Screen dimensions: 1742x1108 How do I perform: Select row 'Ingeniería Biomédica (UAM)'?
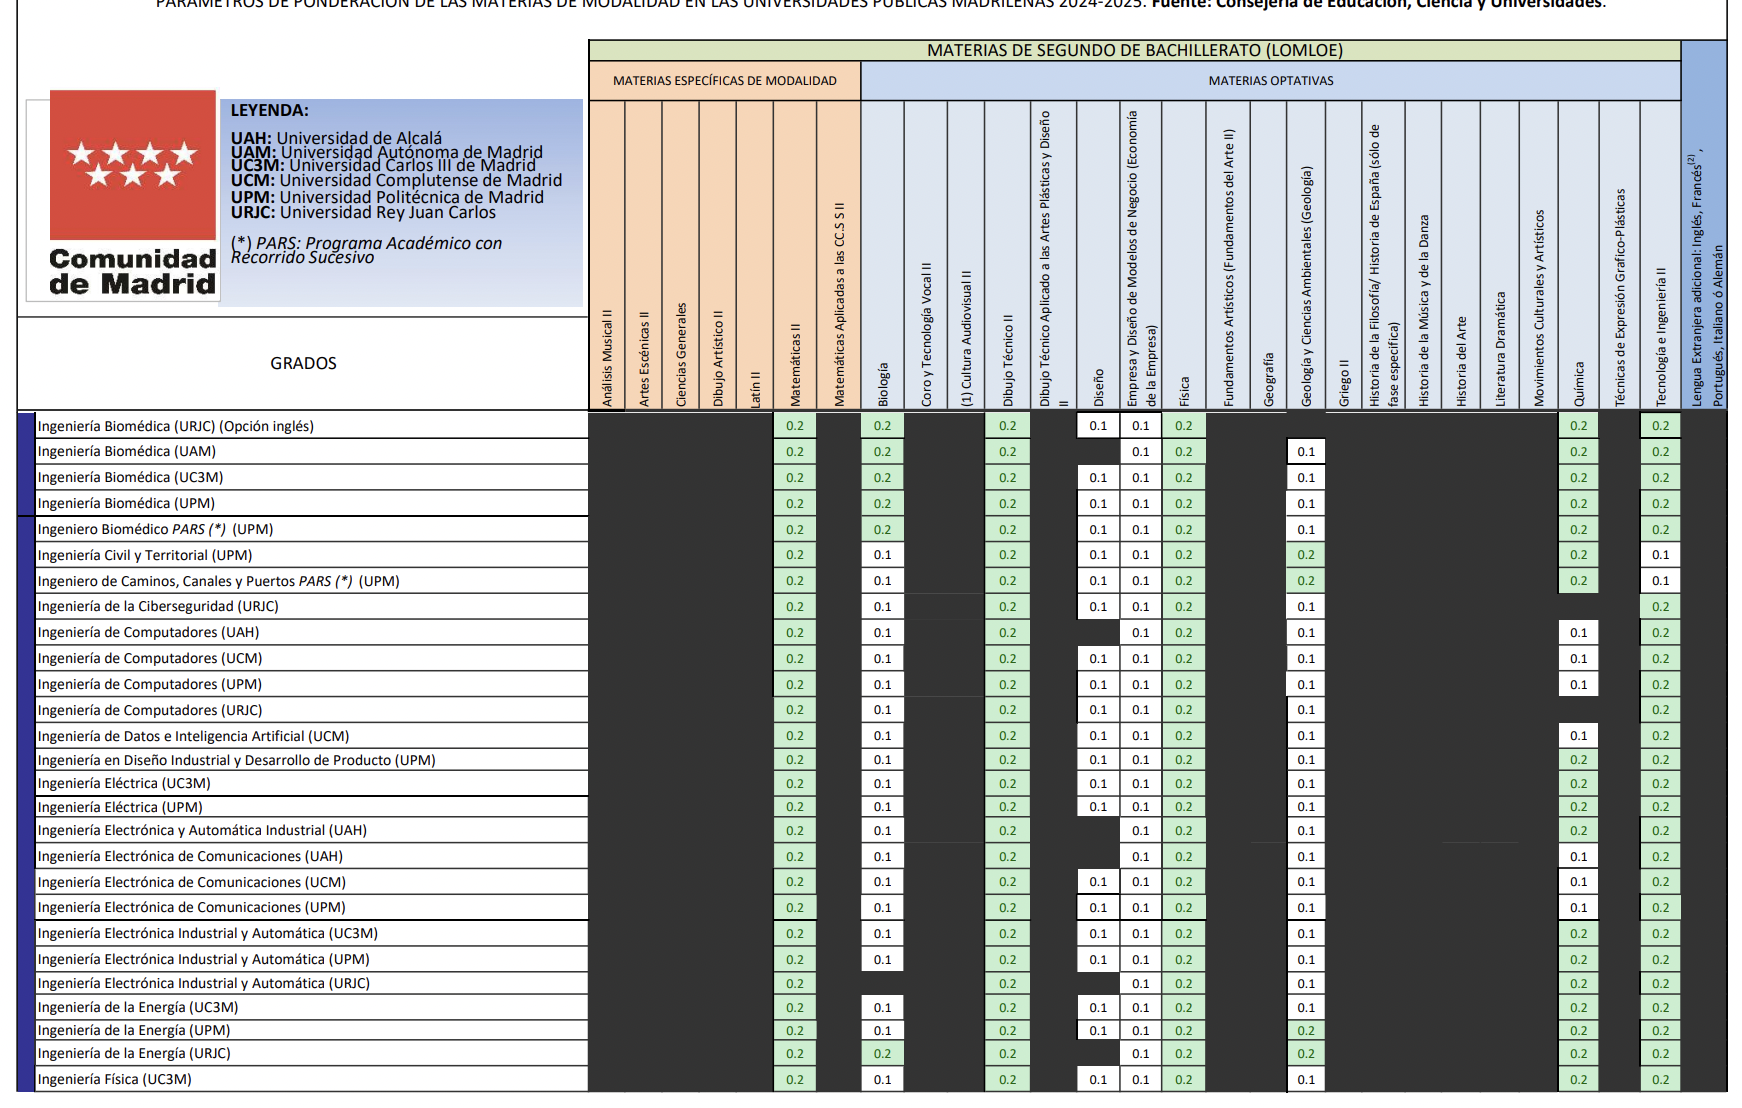pyautogui.click(x=311, y=452)
